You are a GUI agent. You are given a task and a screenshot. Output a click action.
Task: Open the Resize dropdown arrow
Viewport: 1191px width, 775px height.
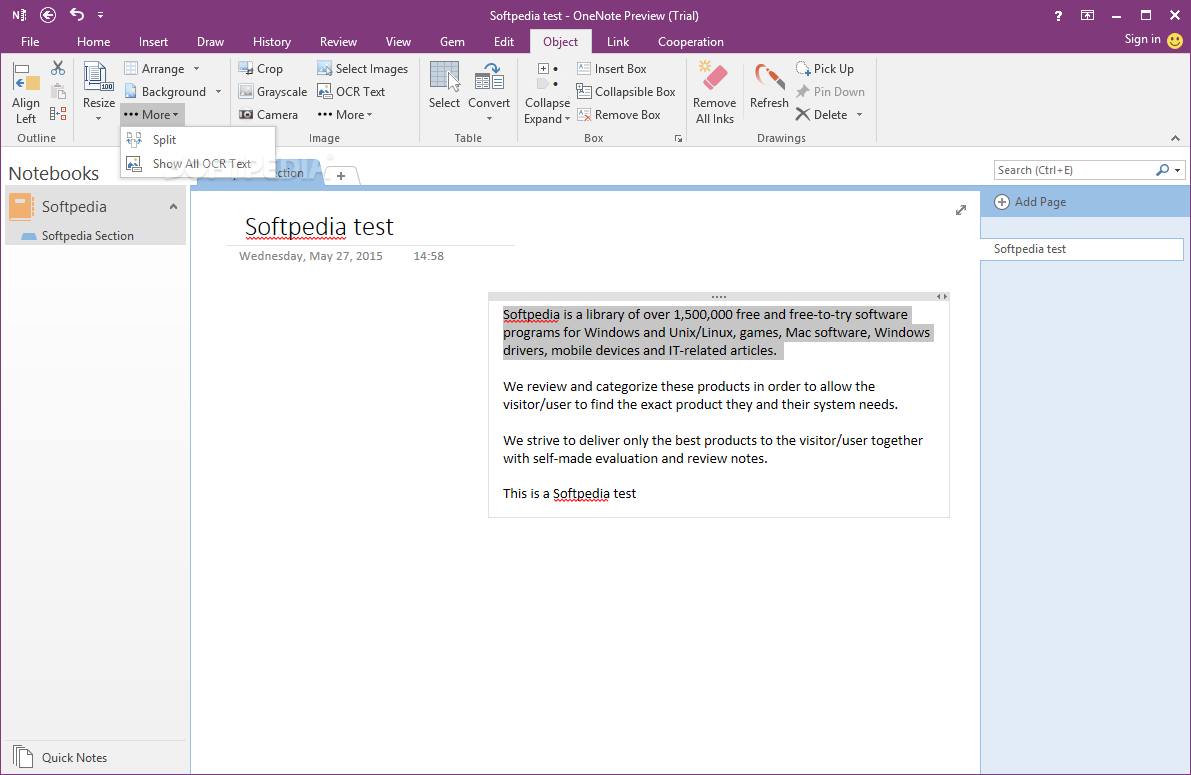[99, 119]
